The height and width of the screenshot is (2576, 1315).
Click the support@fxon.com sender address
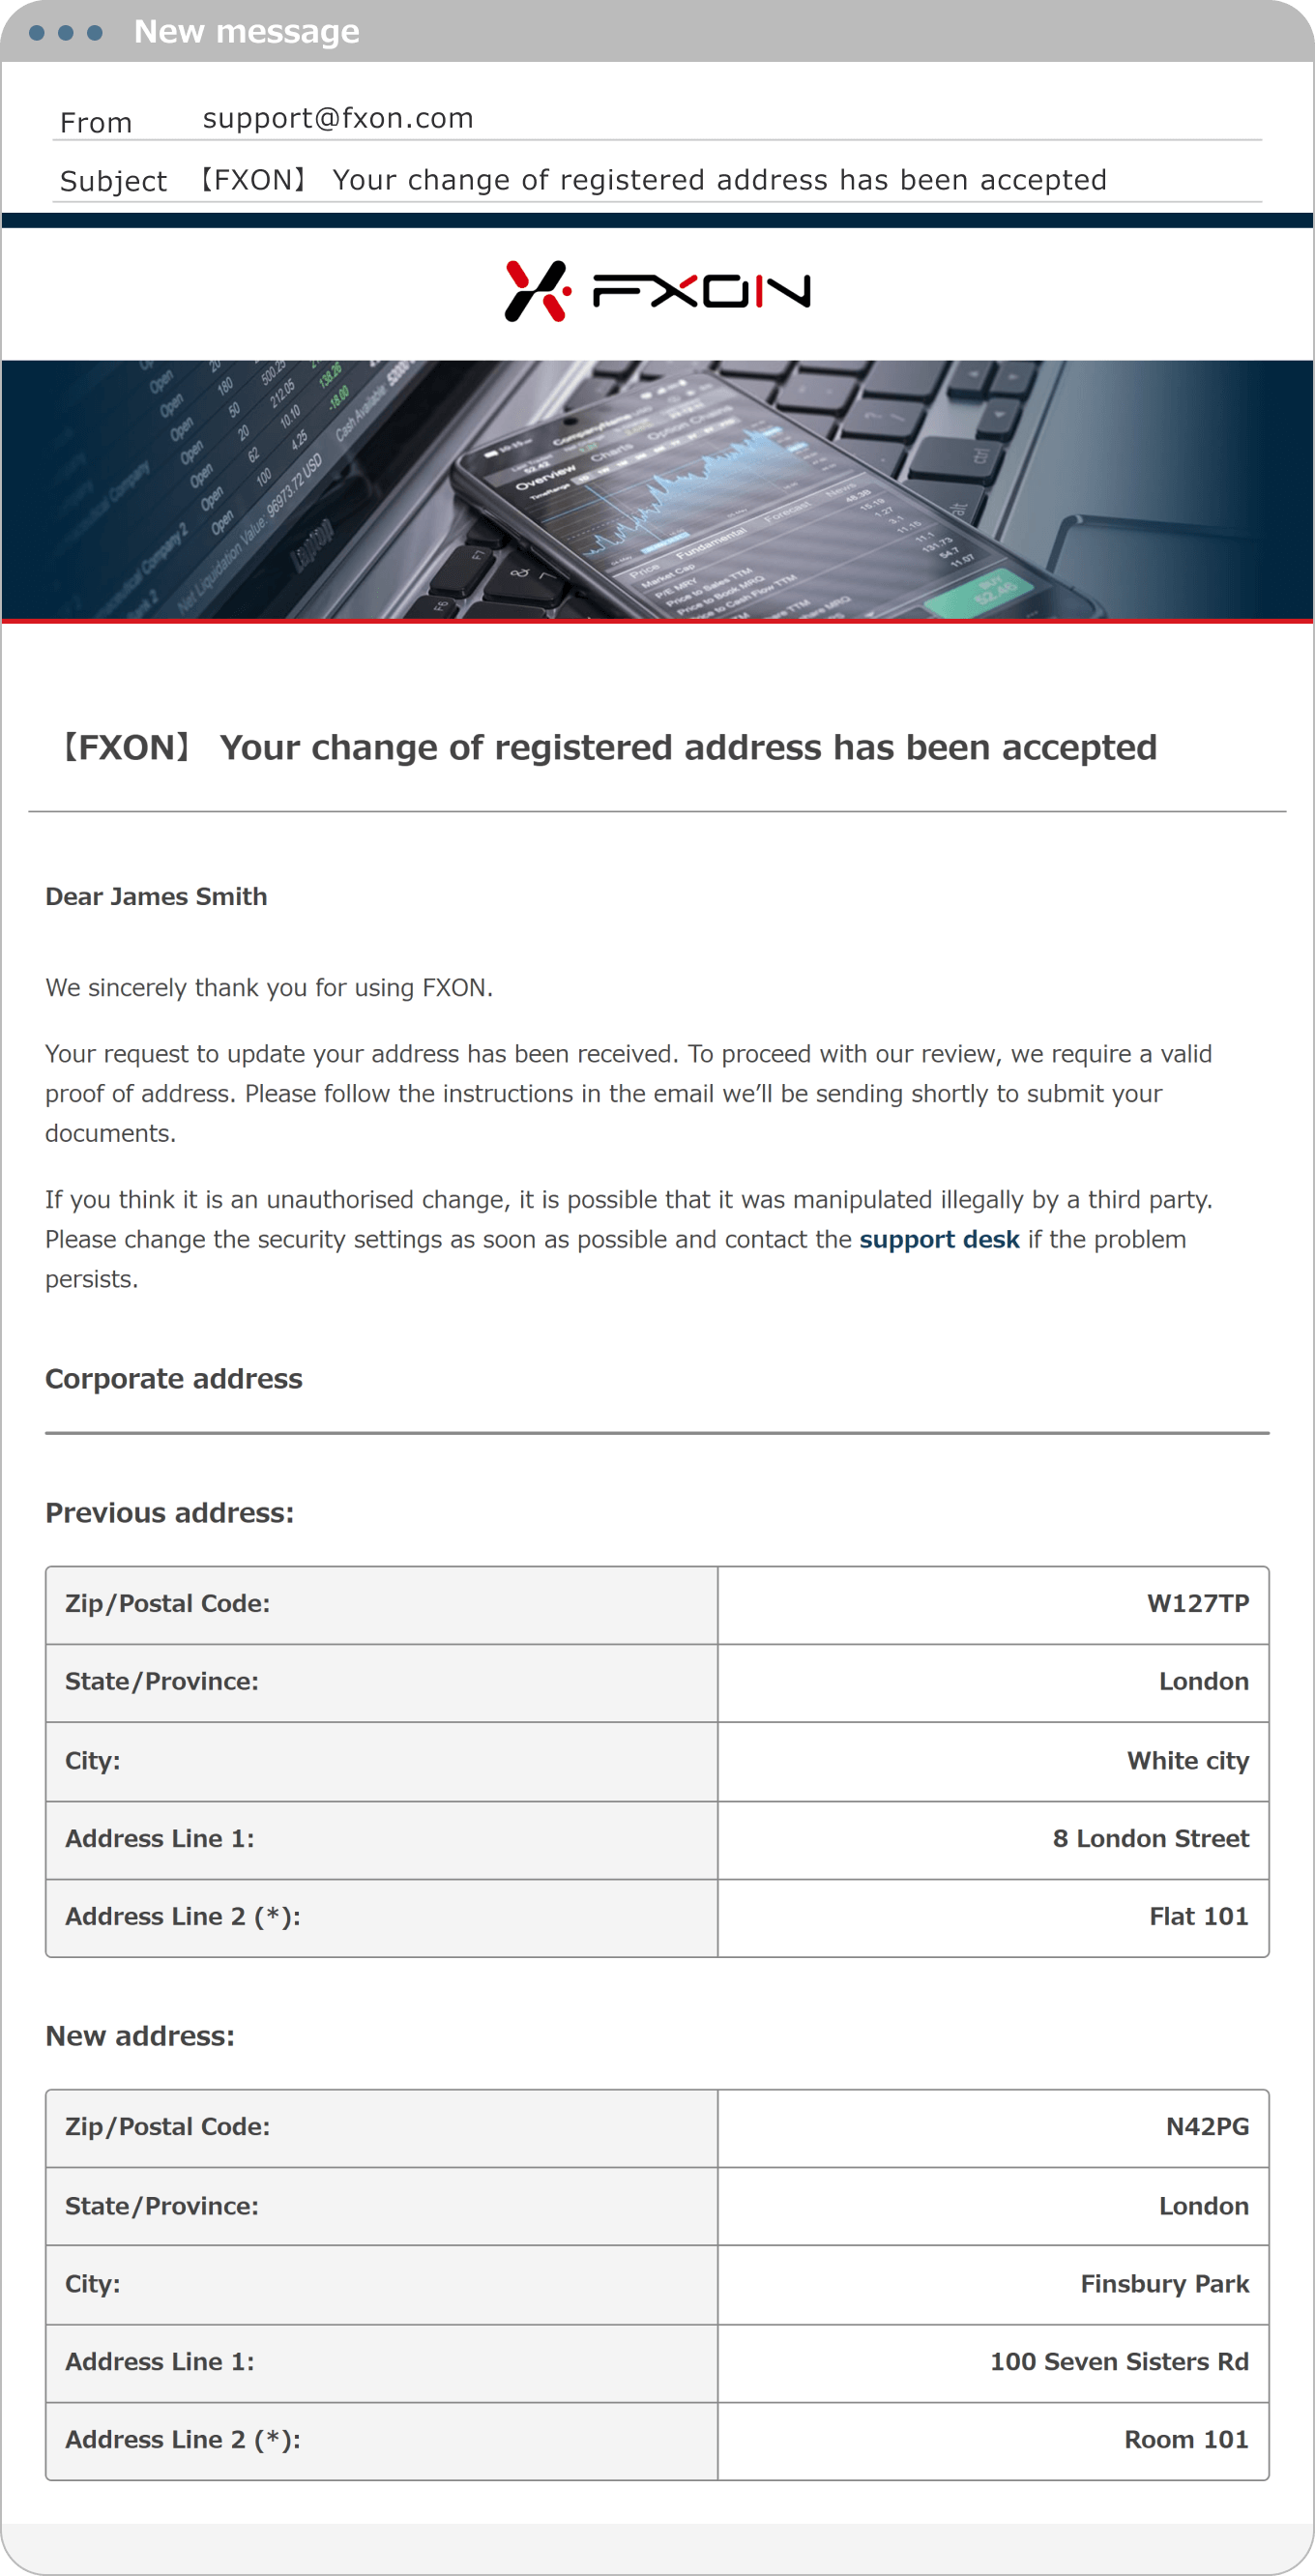tap(338, 119)
